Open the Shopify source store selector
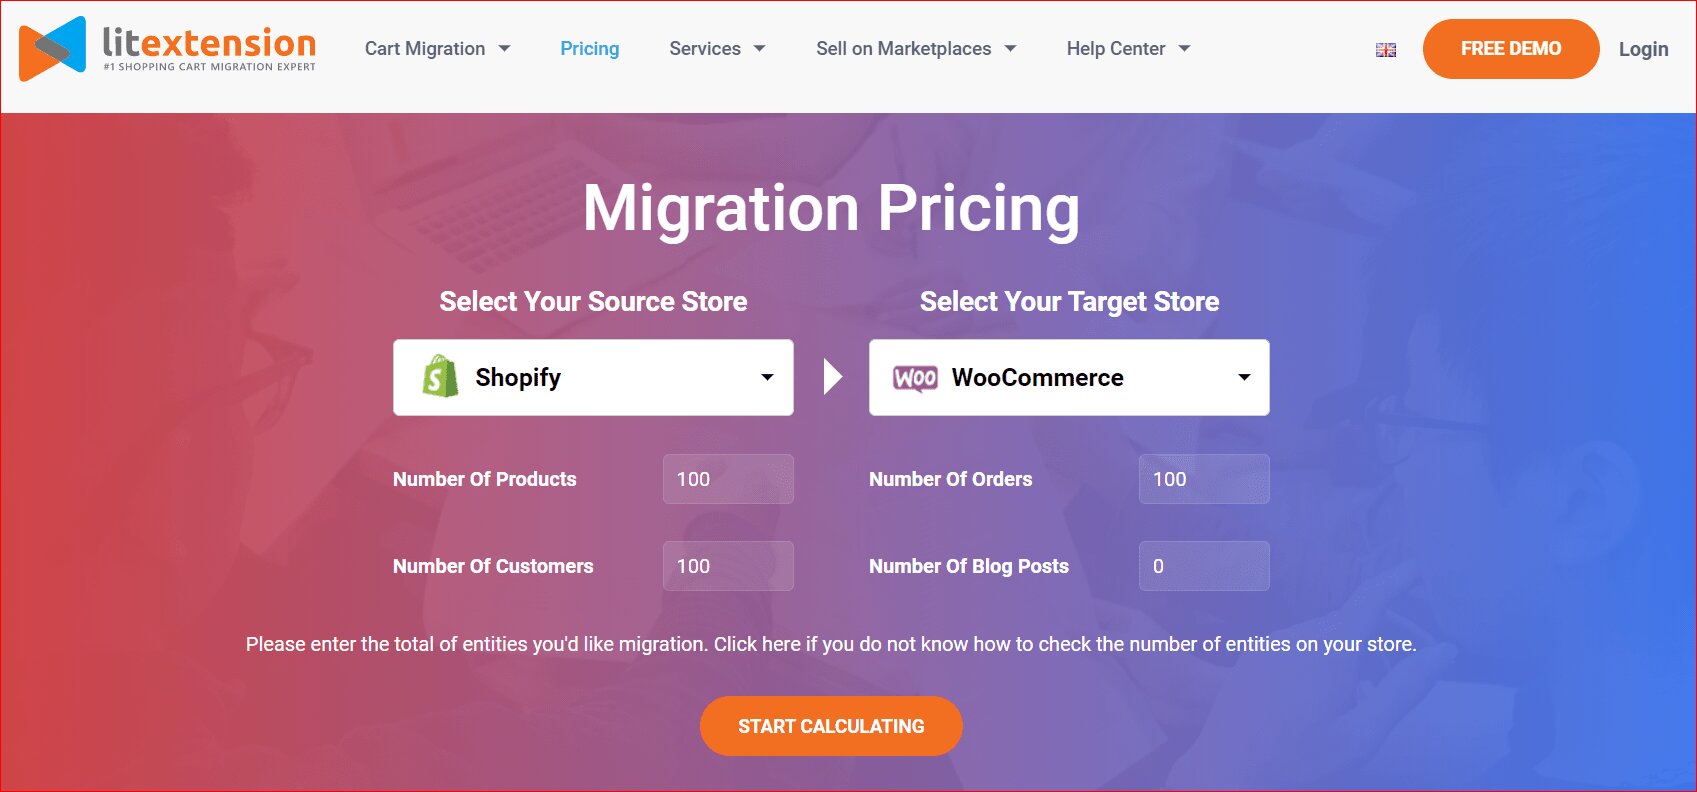This screenshot has width=1697, height=792. pyautogui.click(x=593, y=377)
